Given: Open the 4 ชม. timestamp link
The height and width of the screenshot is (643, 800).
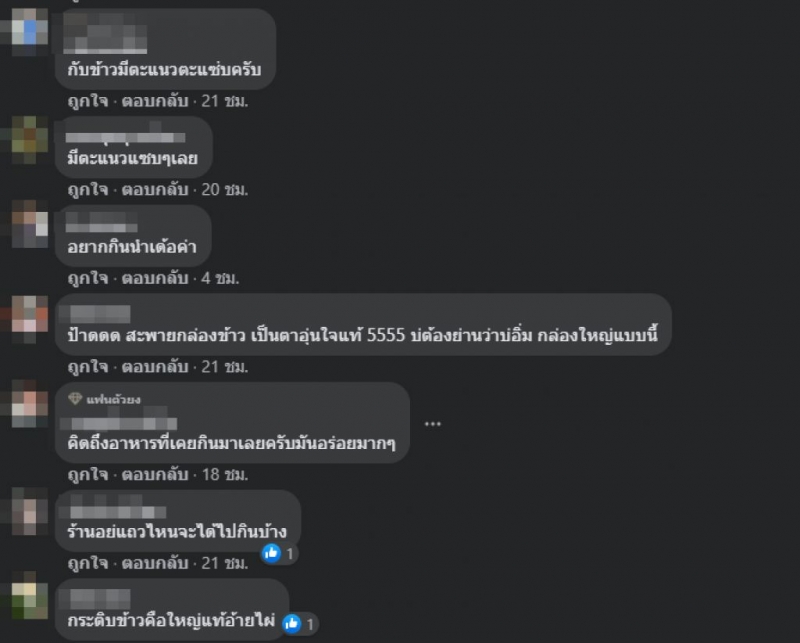Looking at the screenshot, I should coord(220,278).
